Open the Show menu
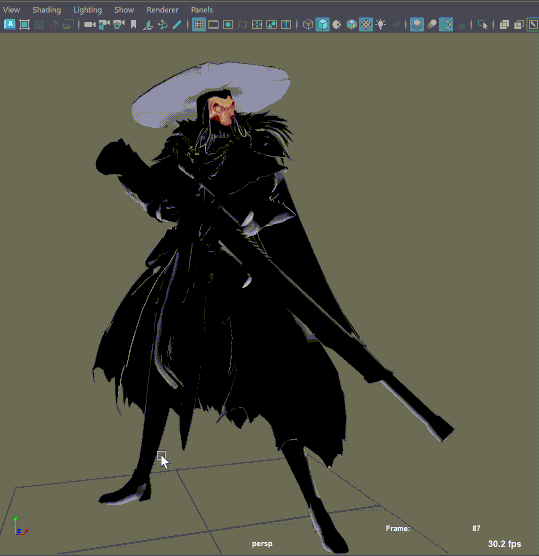The height and width of the screenshot is (556, 539). click(124, 10)
